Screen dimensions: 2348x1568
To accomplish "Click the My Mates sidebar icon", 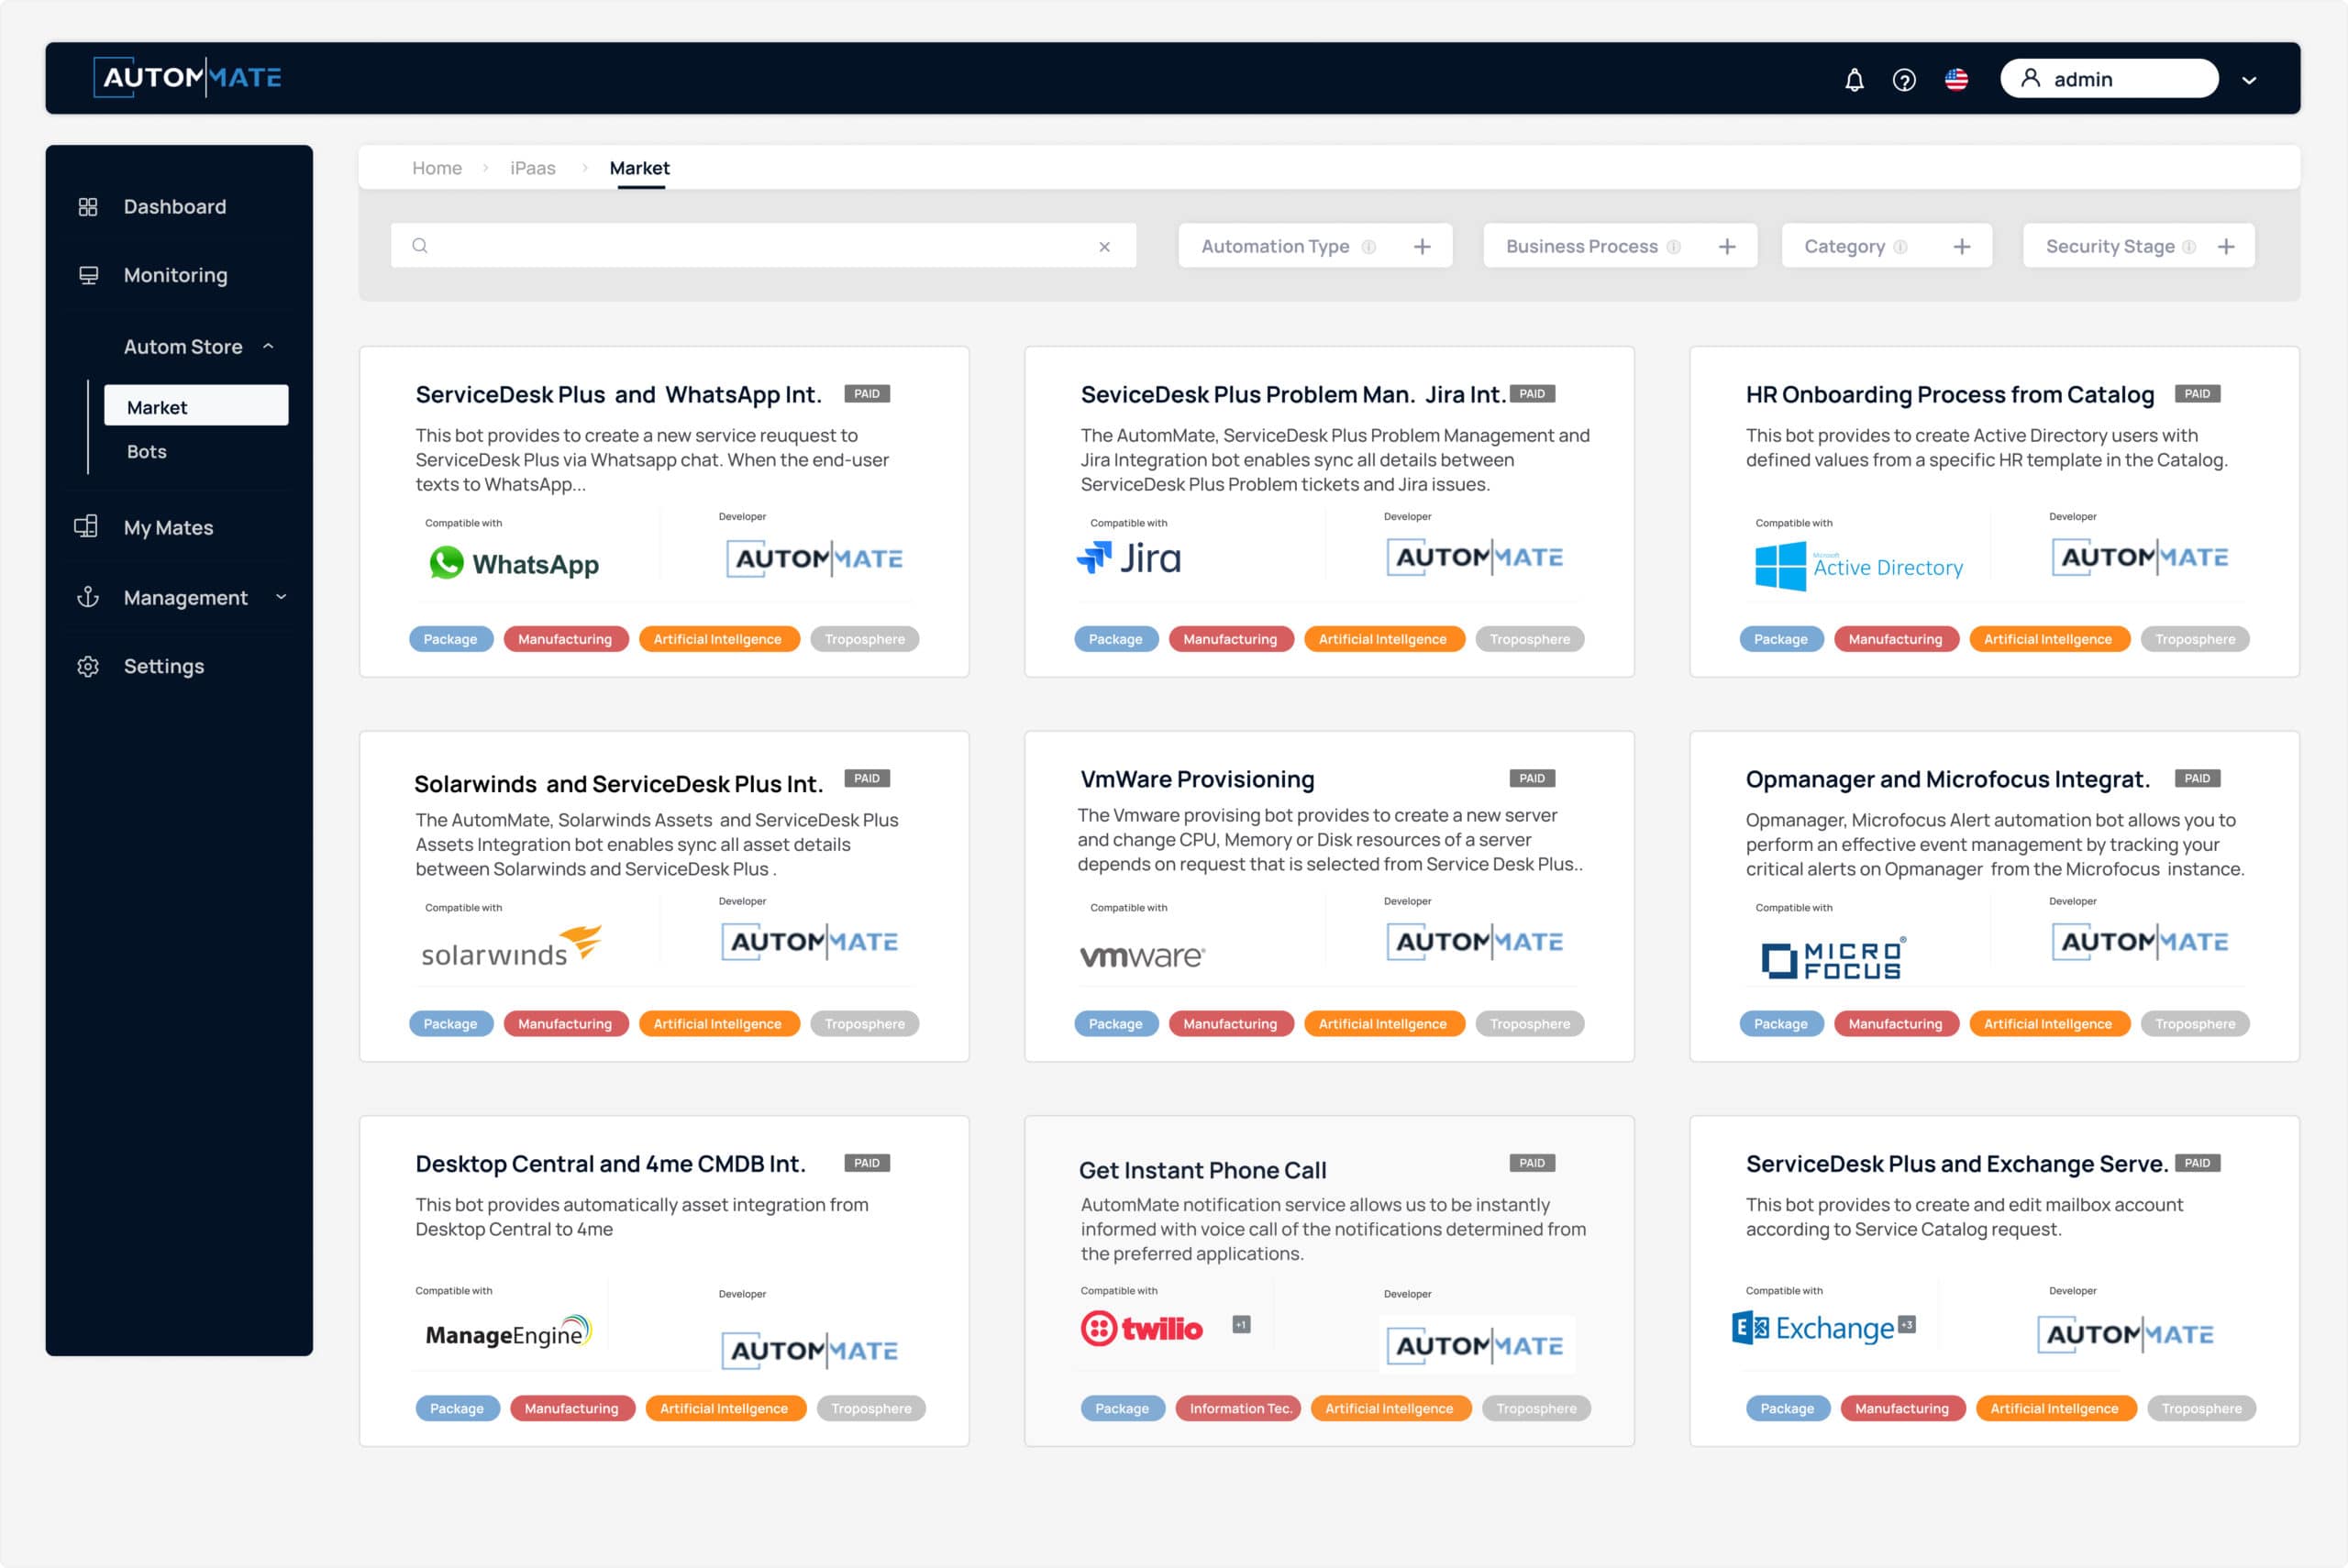I will coord(86,527).
